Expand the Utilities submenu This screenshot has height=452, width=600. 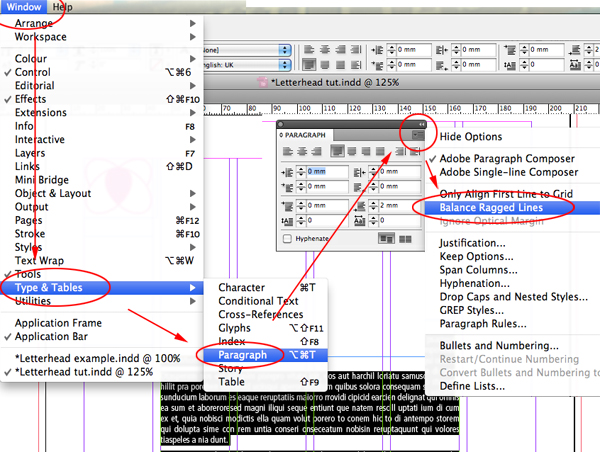(102, 301)
